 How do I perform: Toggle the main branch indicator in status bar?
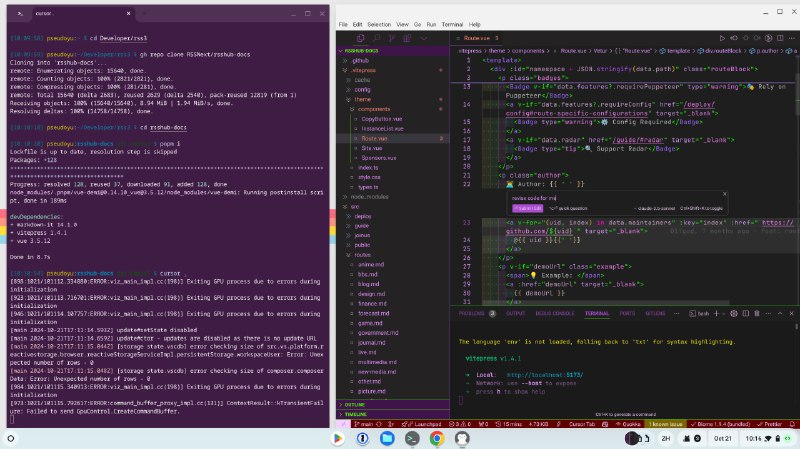366,424
